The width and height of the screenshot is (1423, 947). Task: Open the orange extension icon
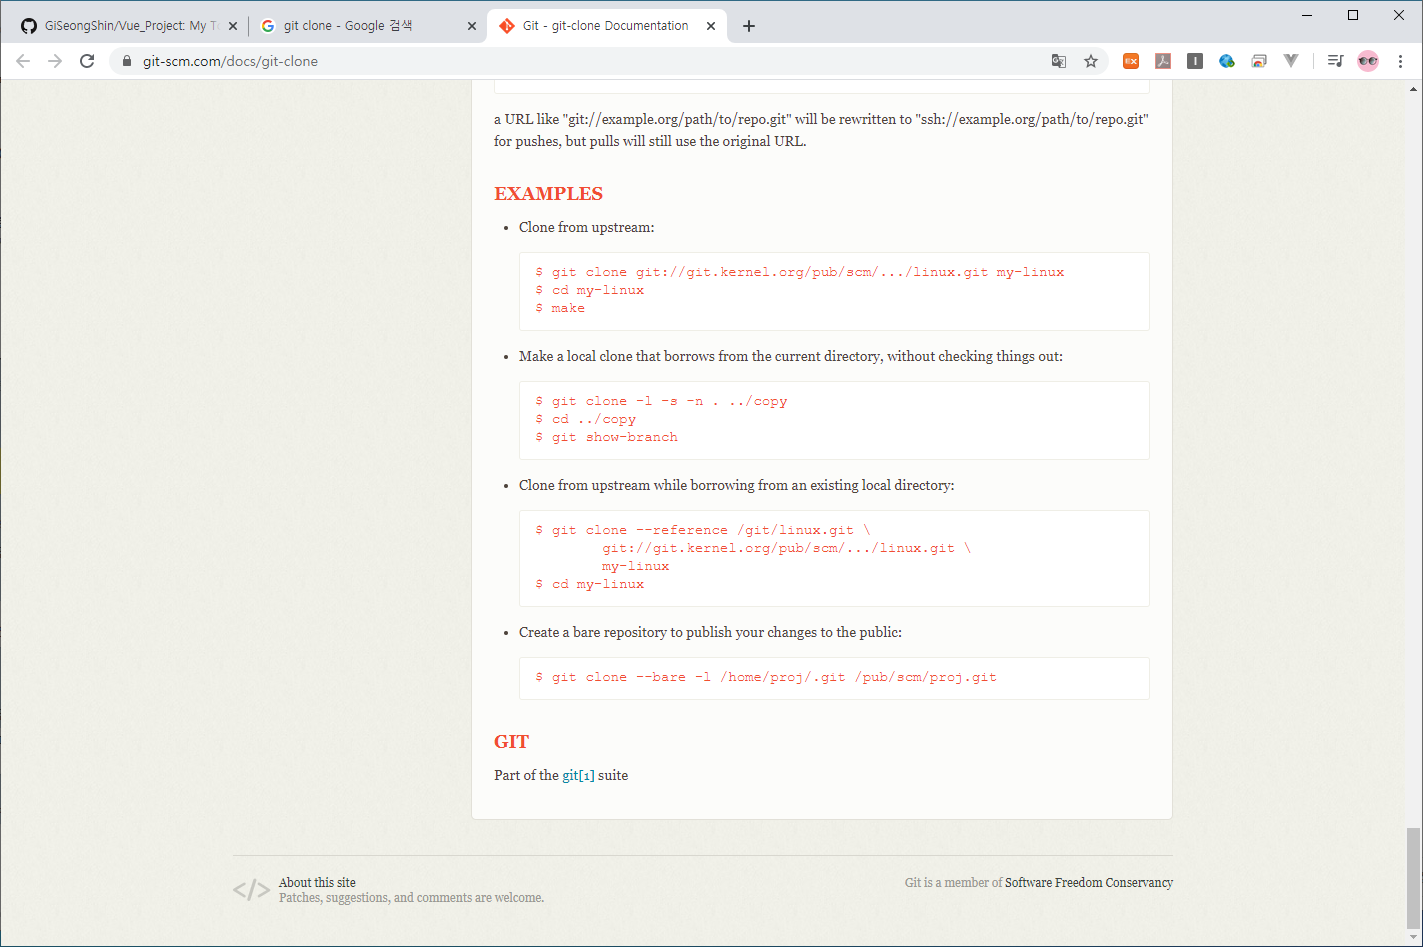coord(1131,61)
